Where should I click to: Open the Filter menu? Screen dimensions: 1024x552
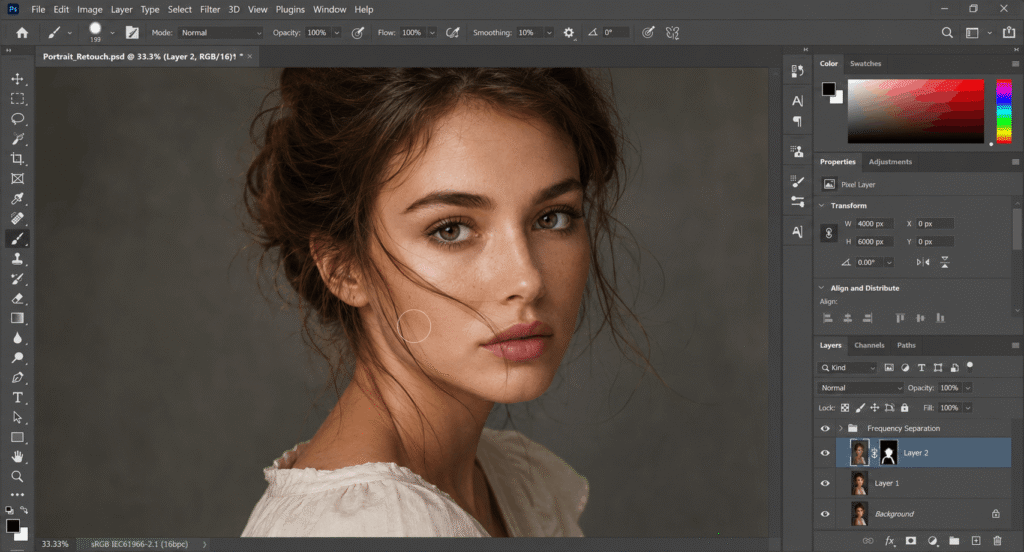click(210, 9)
